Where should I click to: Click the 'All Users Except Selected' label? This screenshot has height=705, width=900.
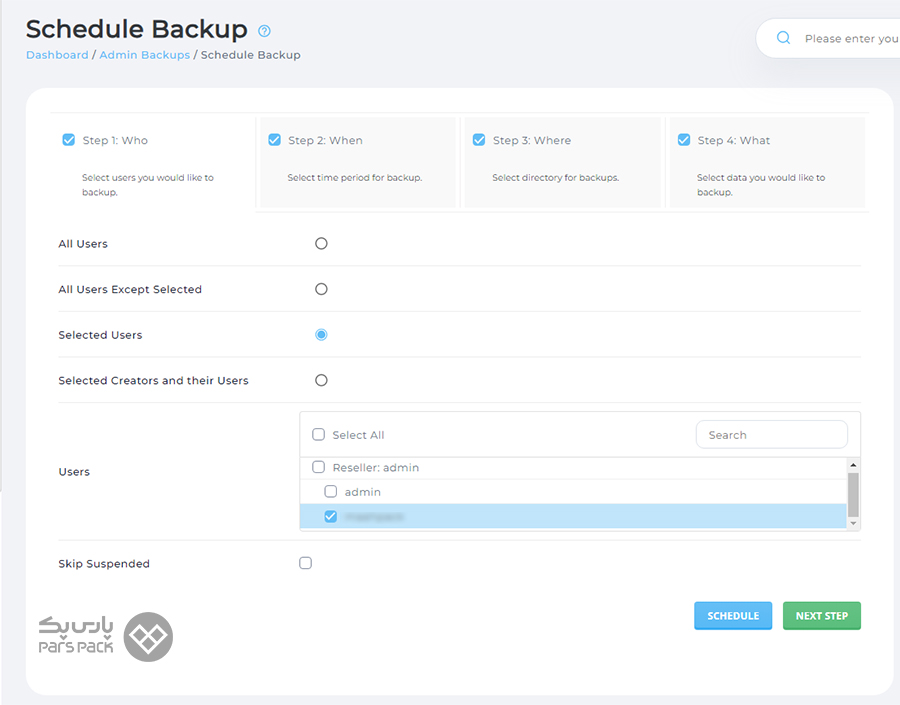point(130,289)
